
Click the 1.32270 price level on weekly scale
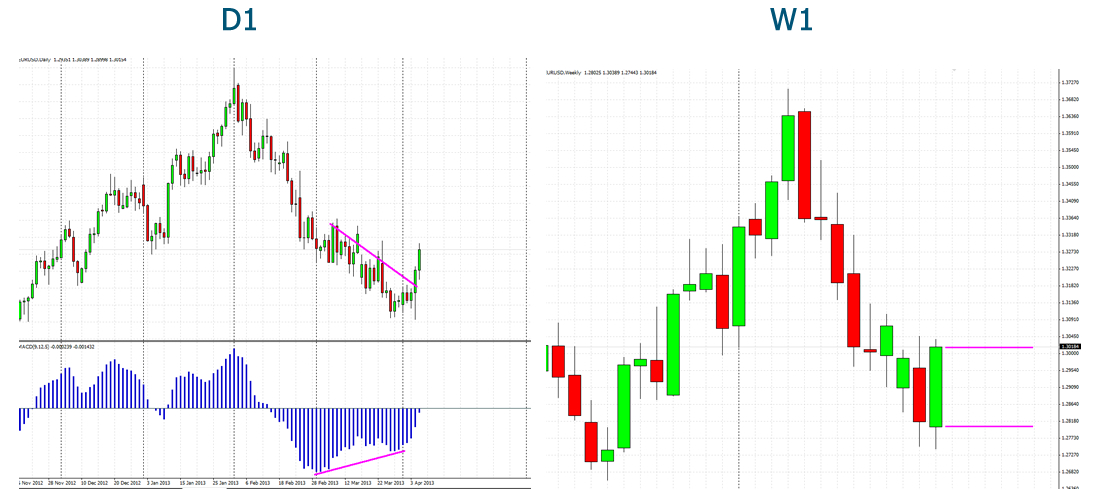1071,268
